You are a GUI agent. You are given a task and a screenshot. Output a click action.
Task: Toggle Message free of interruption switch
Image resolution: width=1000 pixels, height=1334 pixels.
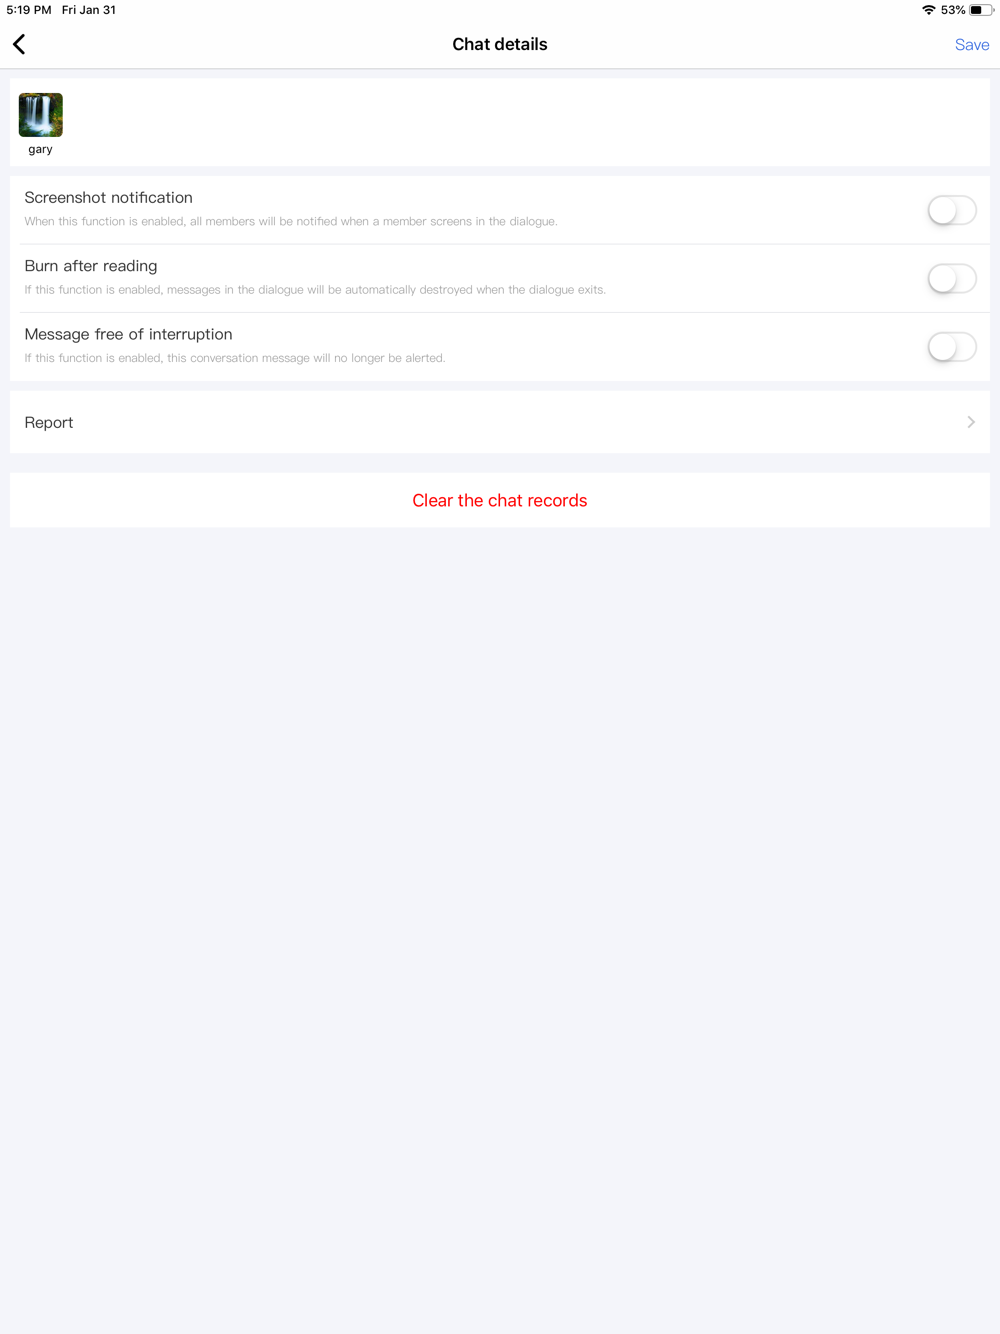click(x=951, y=347)
